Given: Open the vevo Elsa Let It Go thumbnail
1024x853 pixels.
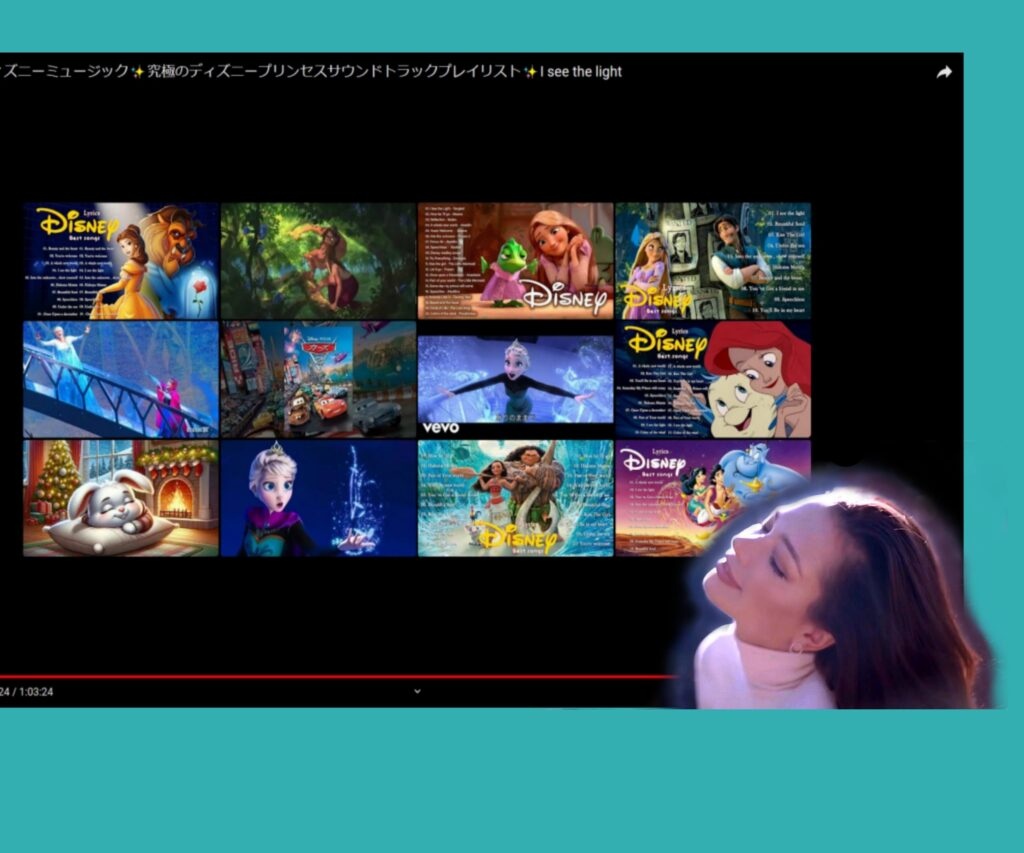Looking at the screenshot, I should [515, 379].
